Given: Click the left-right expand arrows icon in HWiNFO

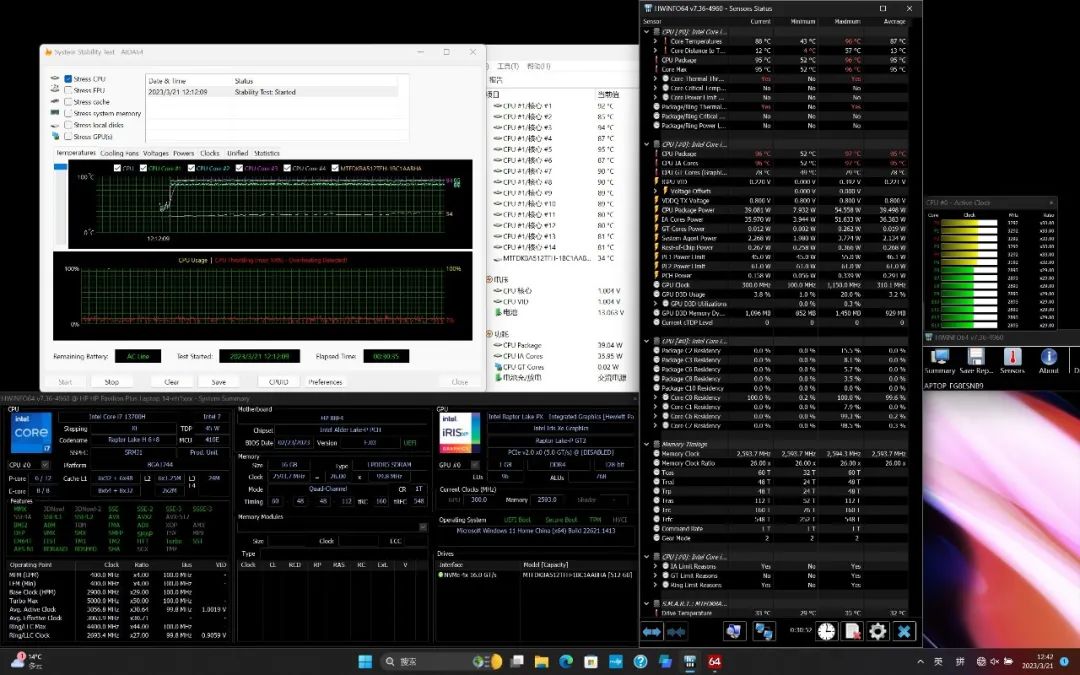Looking at the screenshot, I should [x=652, y=631].
